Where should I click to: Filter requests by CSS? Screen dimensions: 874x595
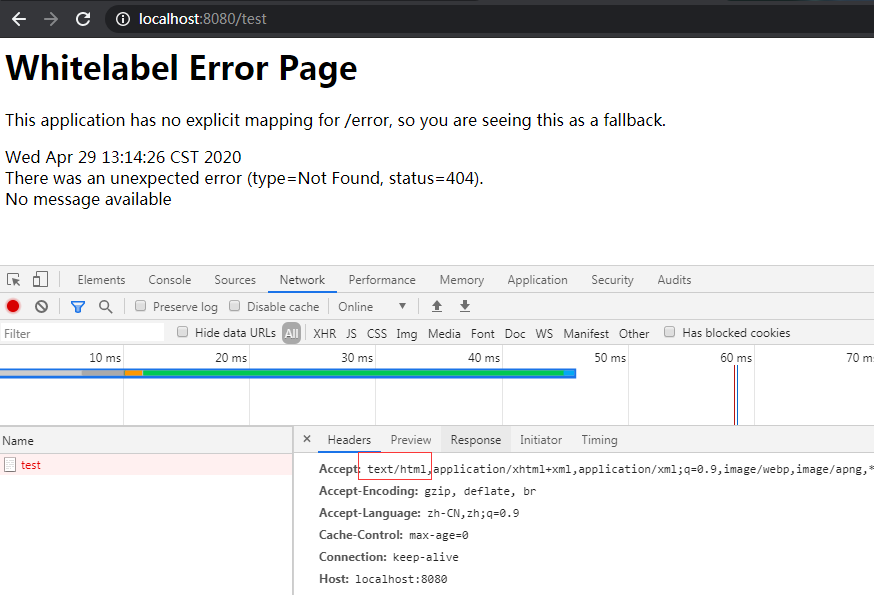[x=377, y=333]
